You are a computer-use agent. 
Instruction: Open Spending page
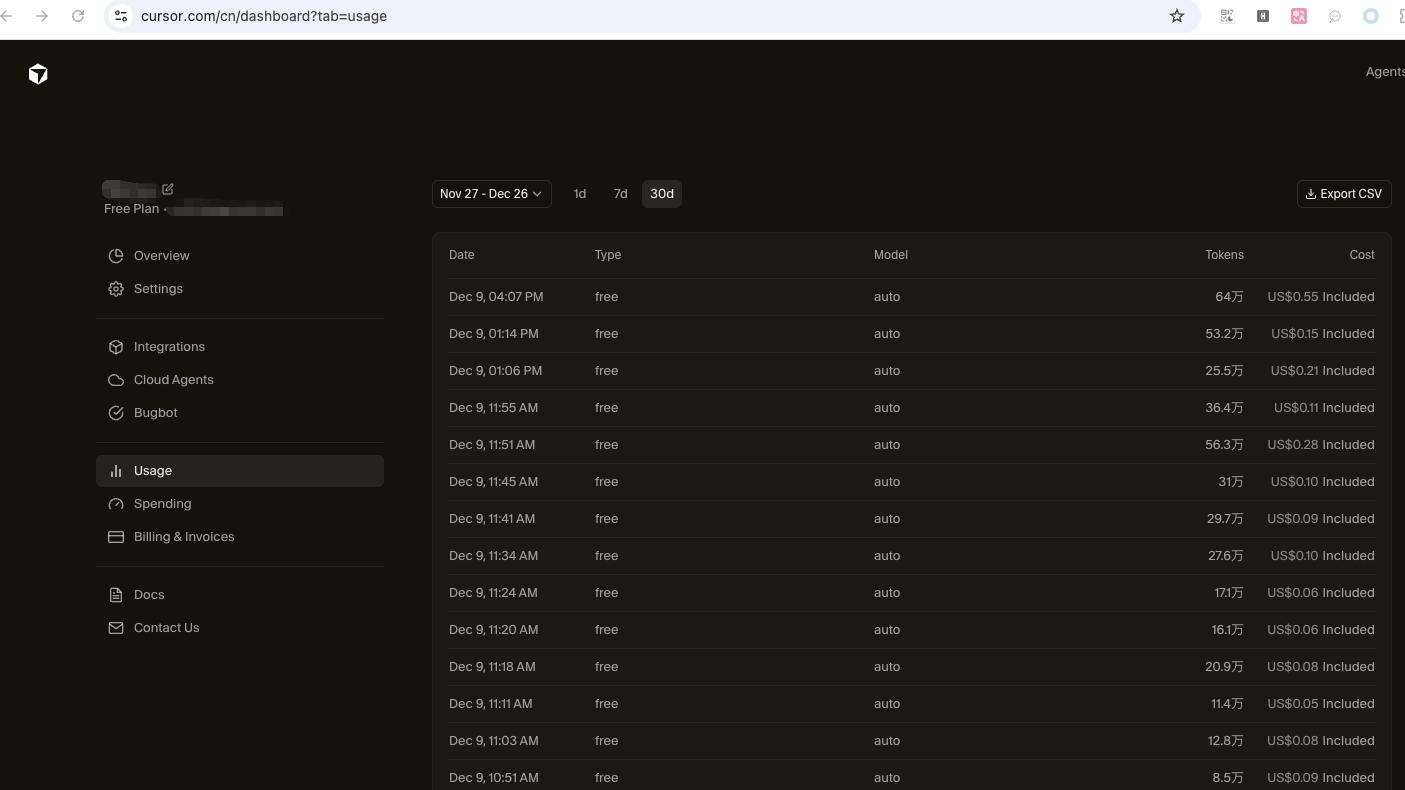[x=162, y=504]
